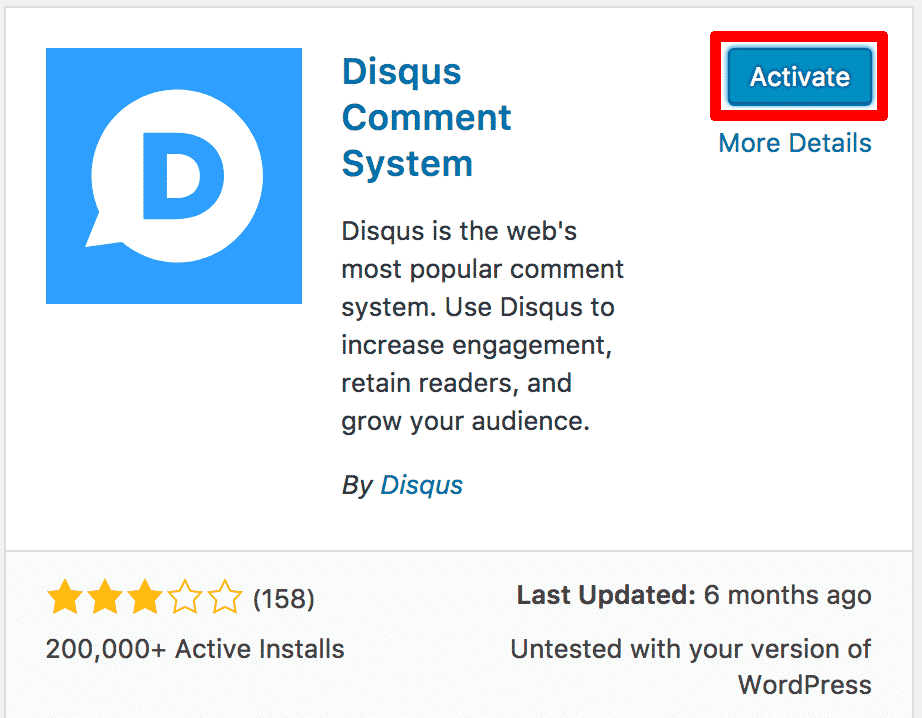Click the white speech bubble tail in logo
This screenshot has height=718, width=922.
coord(103,231)
